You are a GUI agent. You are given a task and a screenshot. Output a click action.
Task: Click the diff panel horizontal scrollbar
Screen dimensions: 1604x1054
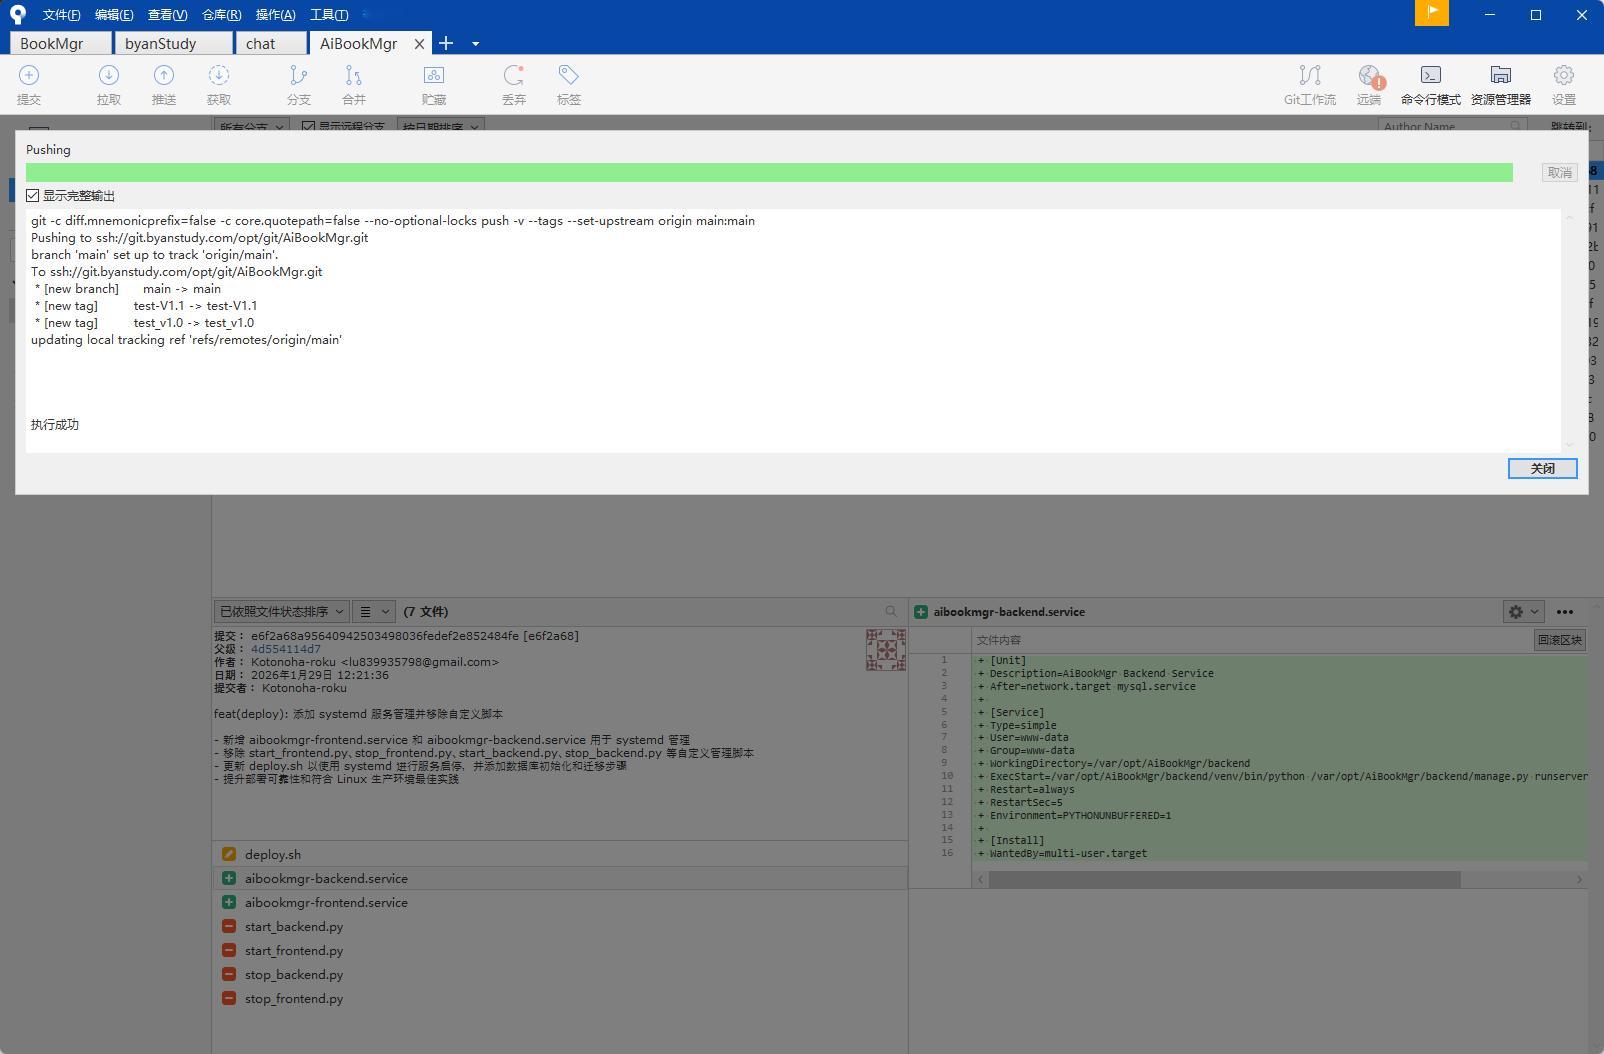1224,879
